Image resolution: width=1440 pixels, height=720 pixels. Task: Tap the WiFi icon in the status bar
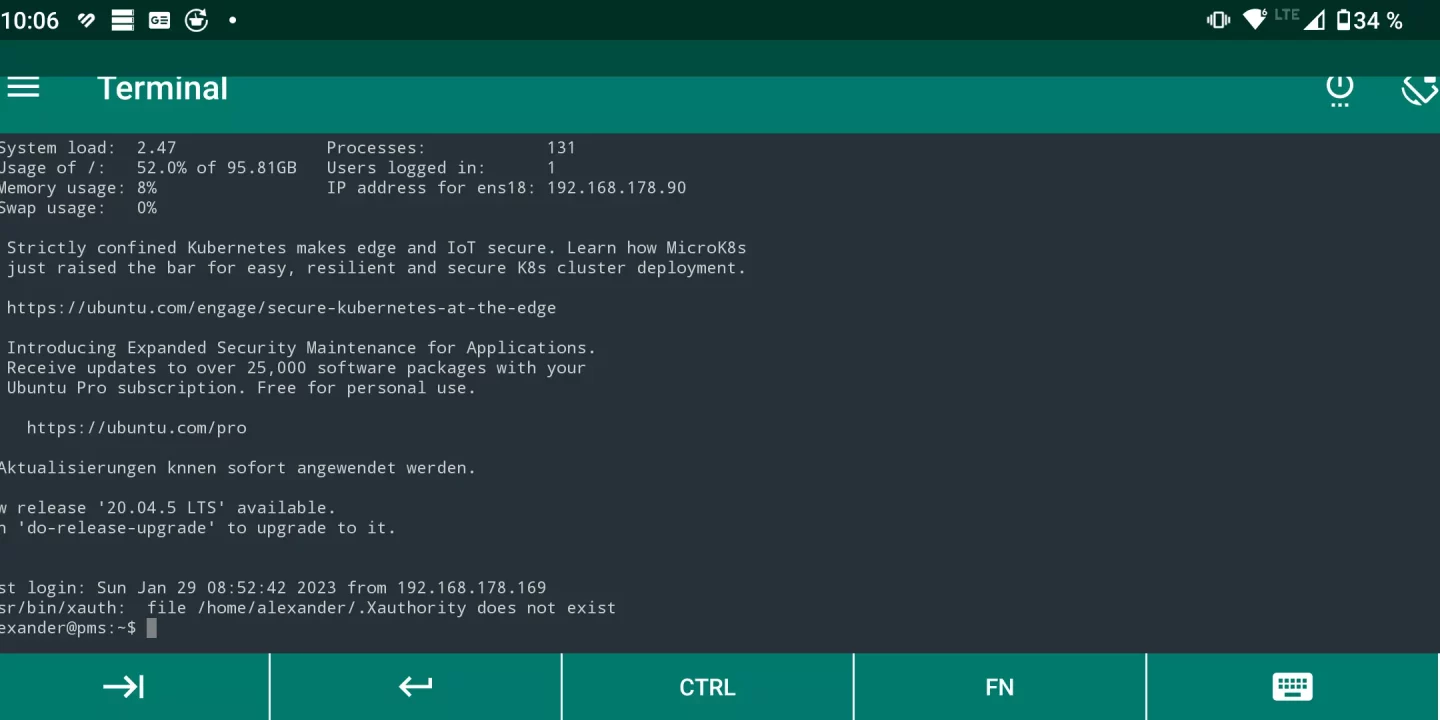coord(1255,19)
